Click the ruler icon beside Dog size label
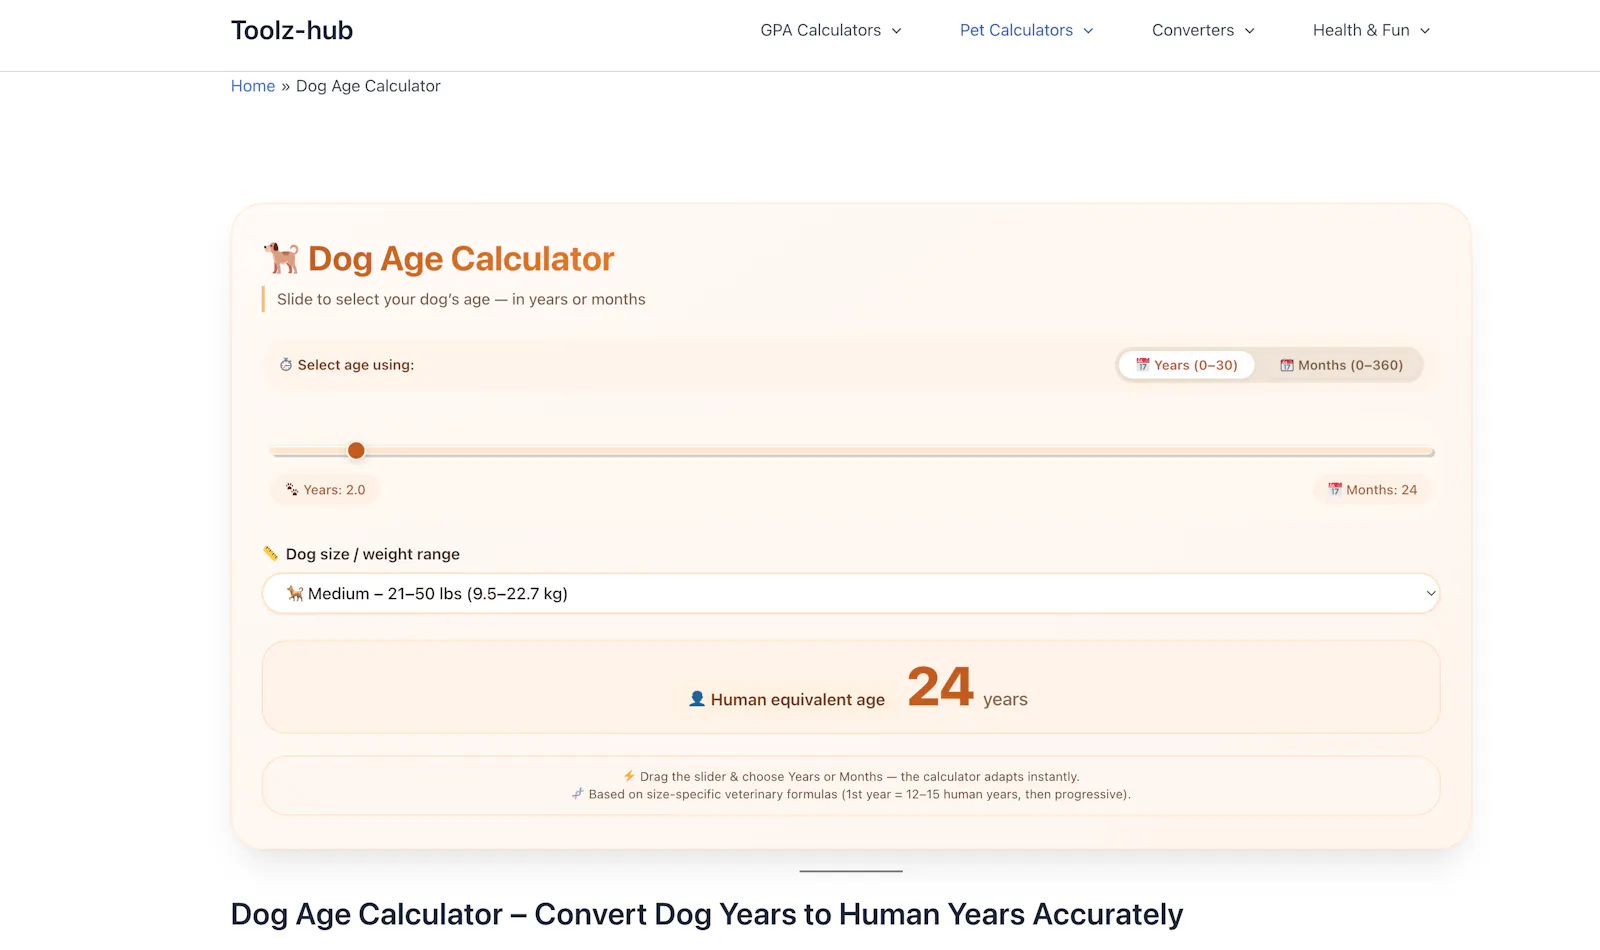1600x950 pixels. click(x=271, y=553)
